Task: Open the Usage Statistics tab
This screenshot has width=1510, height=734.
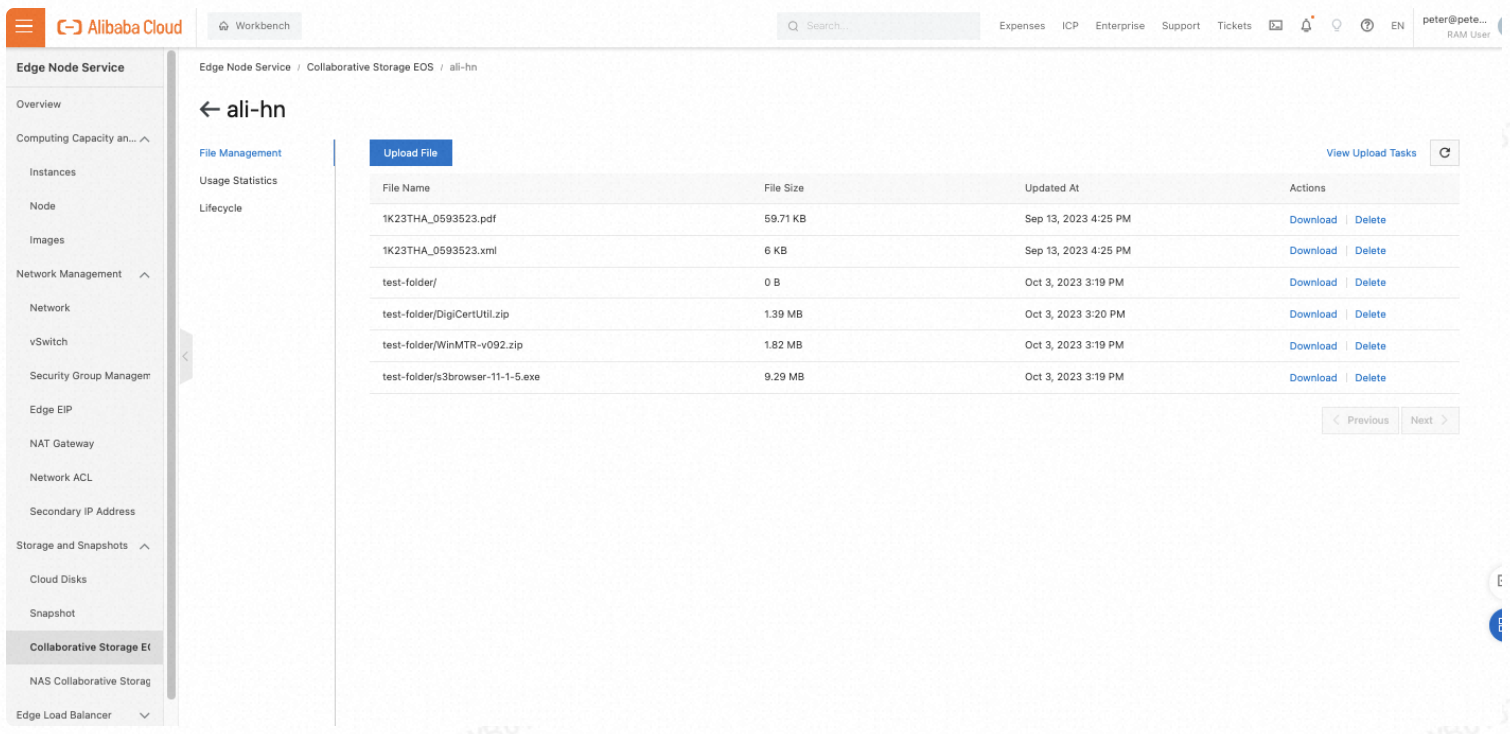Action: click(x=238, y=181)
